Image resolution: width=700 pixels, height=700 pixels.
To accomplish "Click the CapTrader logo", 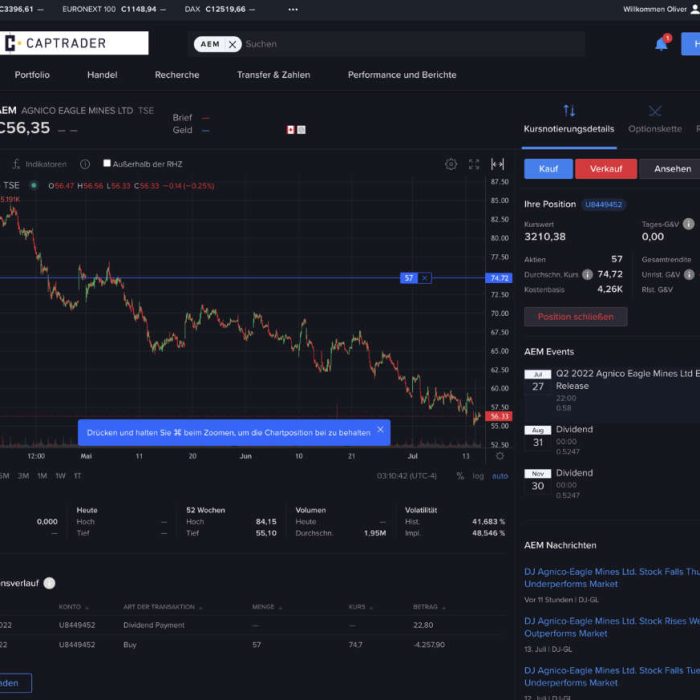I will (74, 43).
